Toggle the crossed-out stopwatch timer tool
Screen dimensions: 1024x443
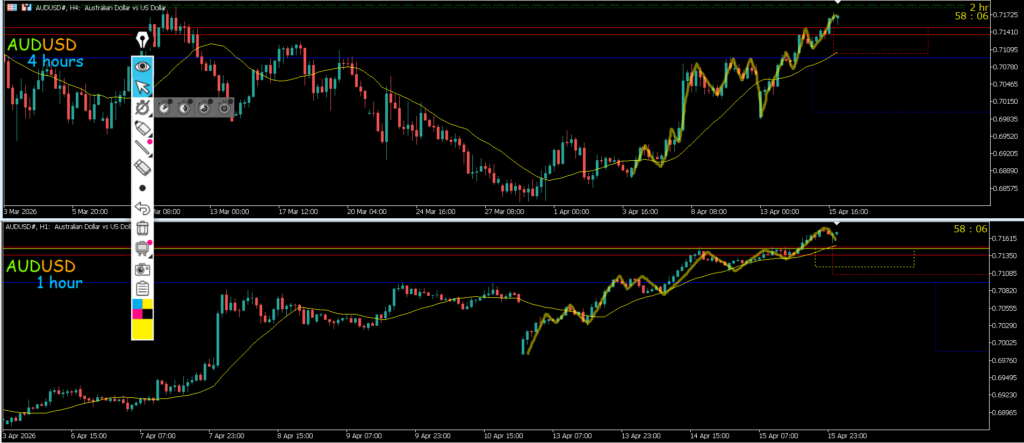143,107
